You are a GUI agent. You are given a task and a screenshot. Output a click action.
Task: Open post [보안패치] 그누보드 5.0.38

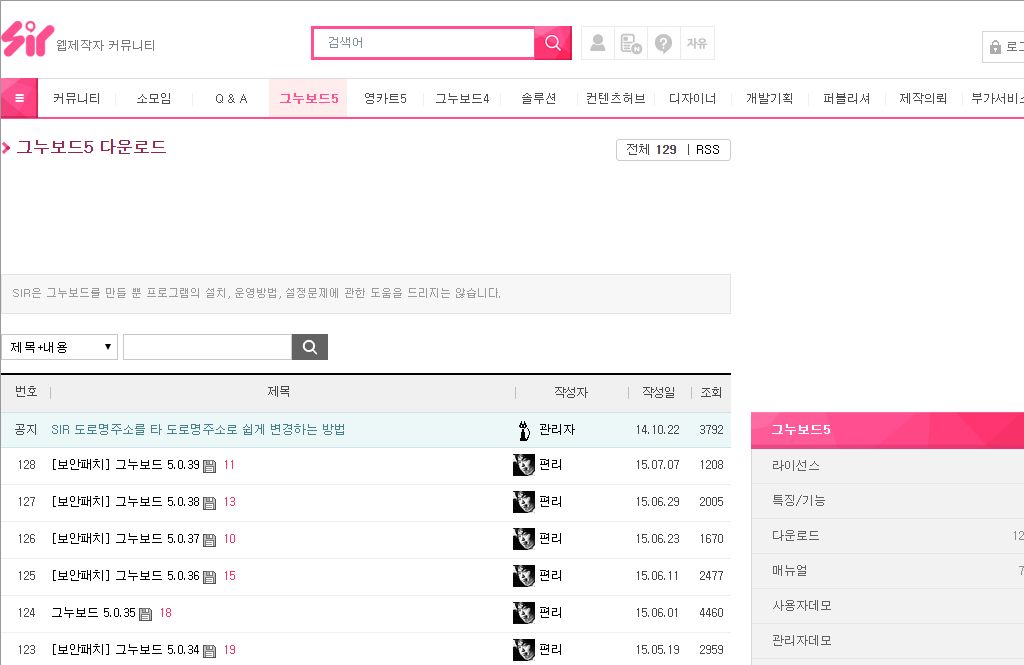click(x=125, y=502)
